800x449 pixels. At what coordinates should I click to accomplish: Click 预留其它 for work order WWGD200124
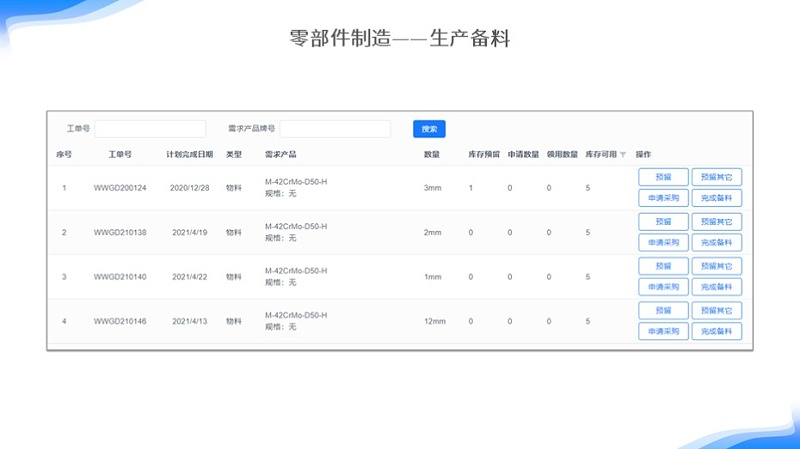(716, 177)
